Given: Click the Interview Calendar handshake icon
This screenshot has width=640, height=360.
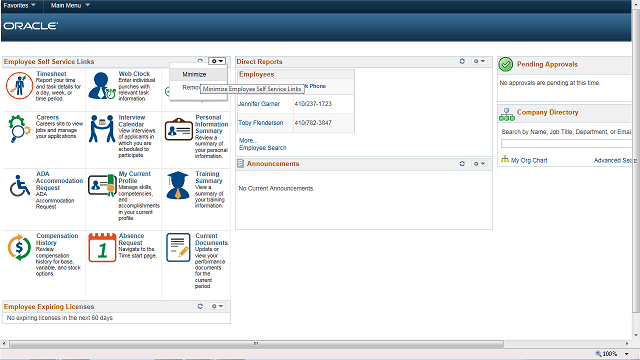Looking at the screenshot, I should [x=102, y=129].
